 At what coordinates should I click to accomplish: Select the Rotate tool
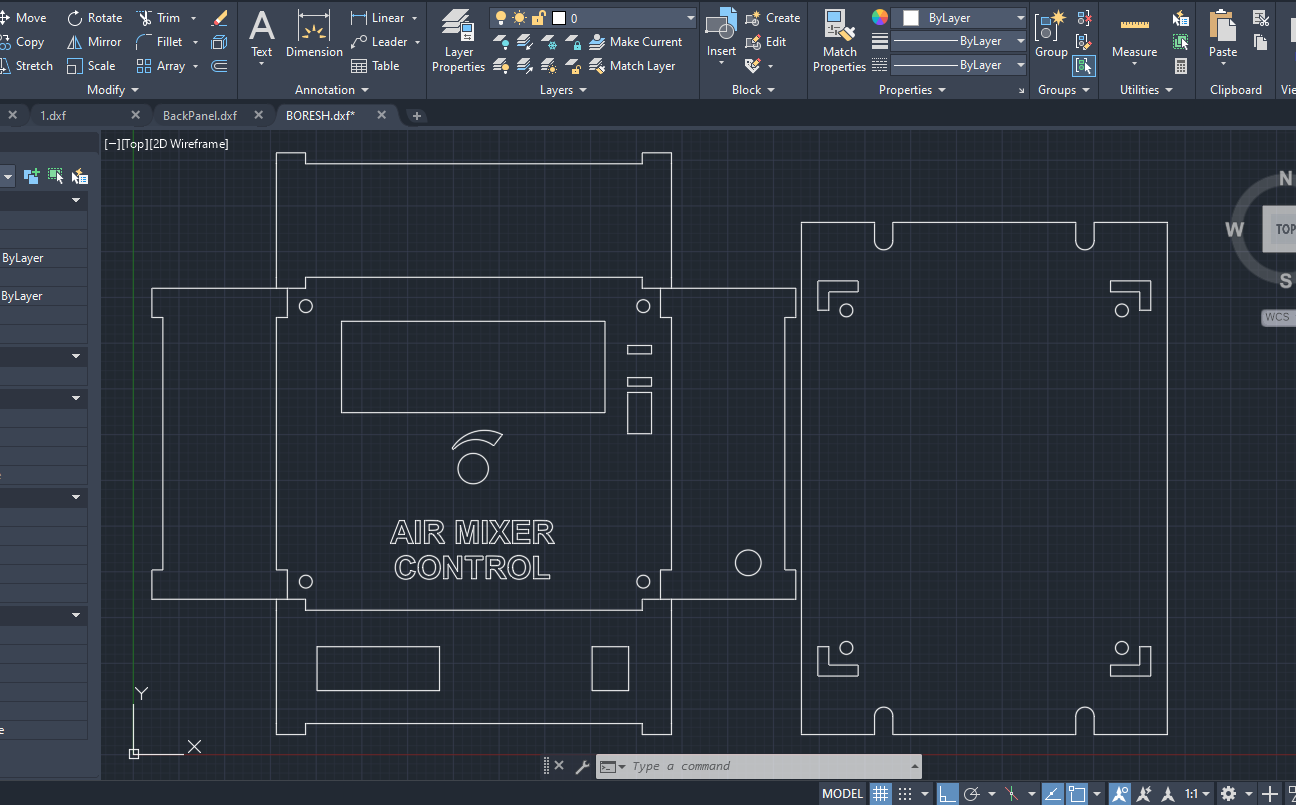pos(94,18)
